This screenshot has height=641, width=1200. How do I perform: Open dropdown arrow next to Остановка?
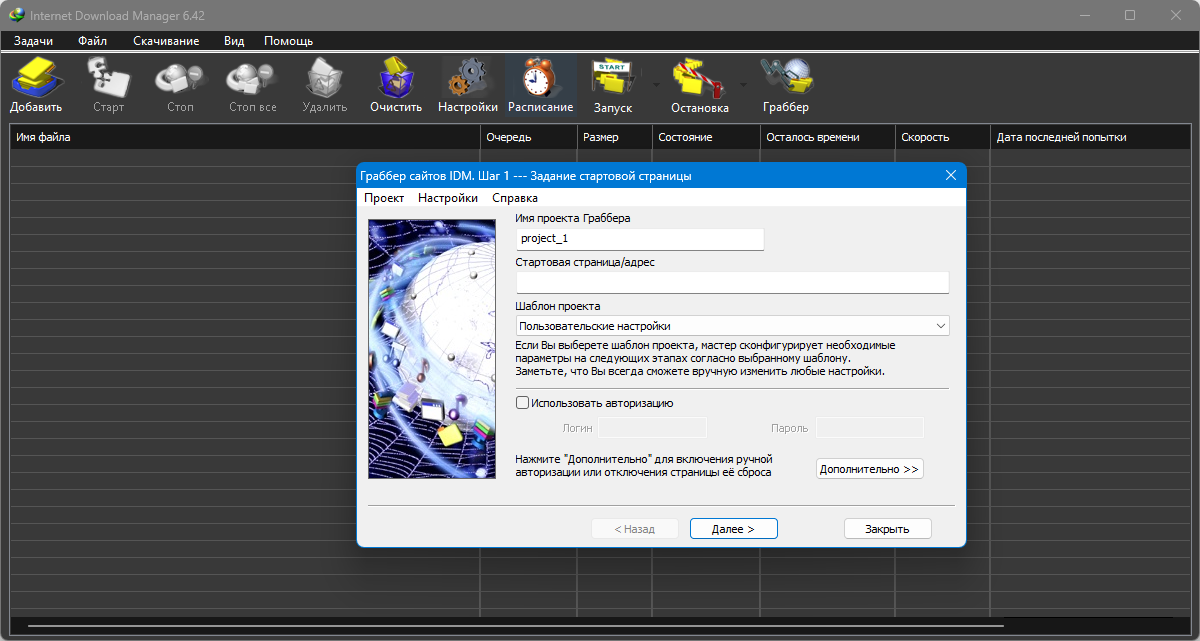743,85
